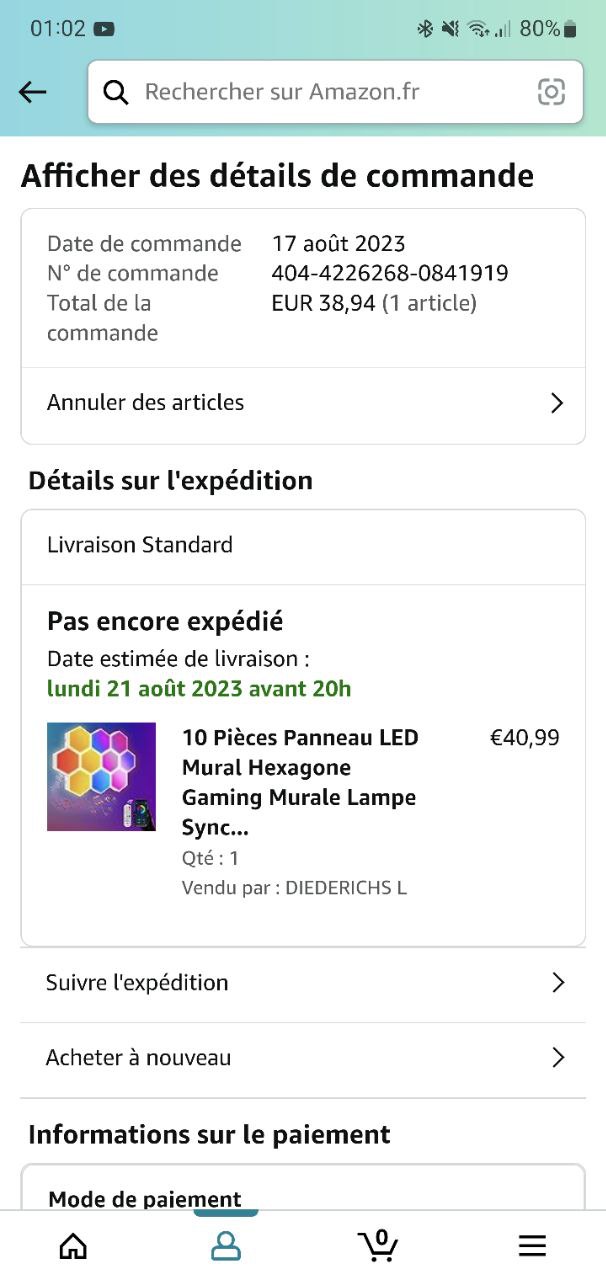The width and height of the screenshot is (606, 1280).
Task: Expand the Acheter à nouveau chevron
Action: pyautogui.click(x=558, y=1058)
